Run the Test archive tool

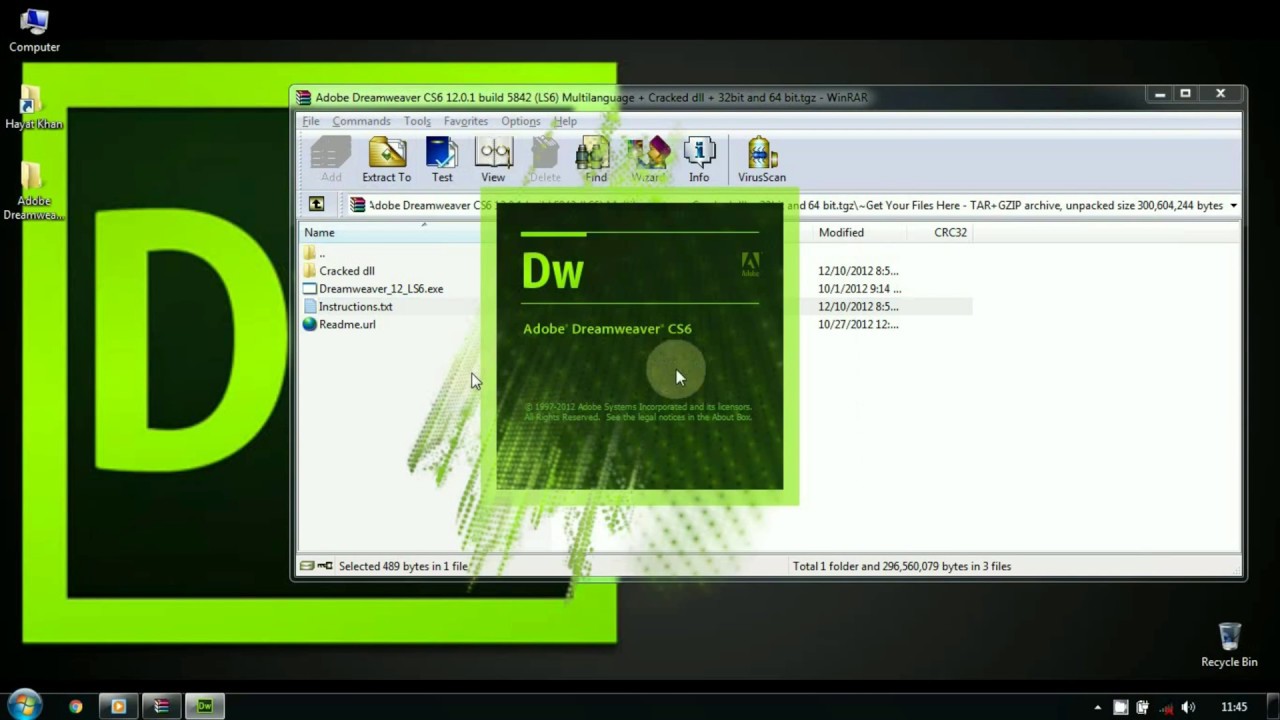[x=442, y=159]
